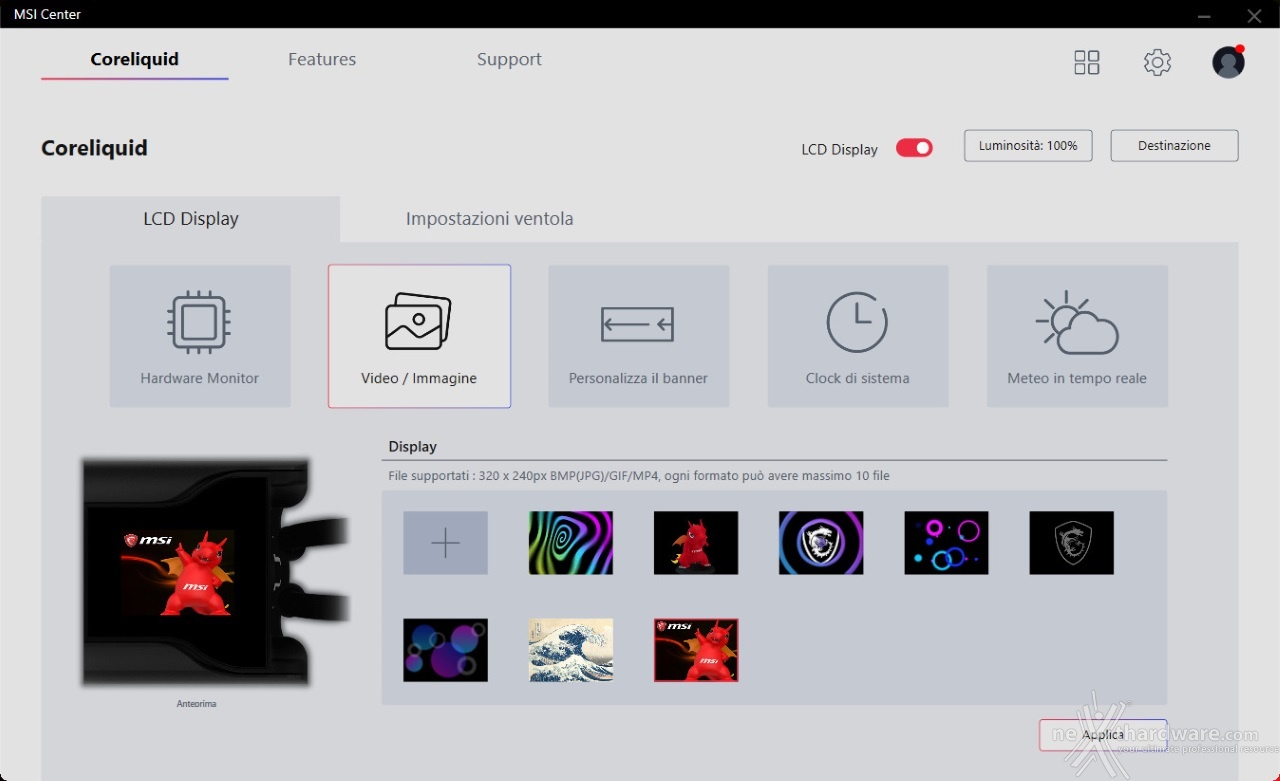Image resolution: width=1280 pixels, height=781 pixels.
Task: Click the Applica button
Action: [1103, 735]
